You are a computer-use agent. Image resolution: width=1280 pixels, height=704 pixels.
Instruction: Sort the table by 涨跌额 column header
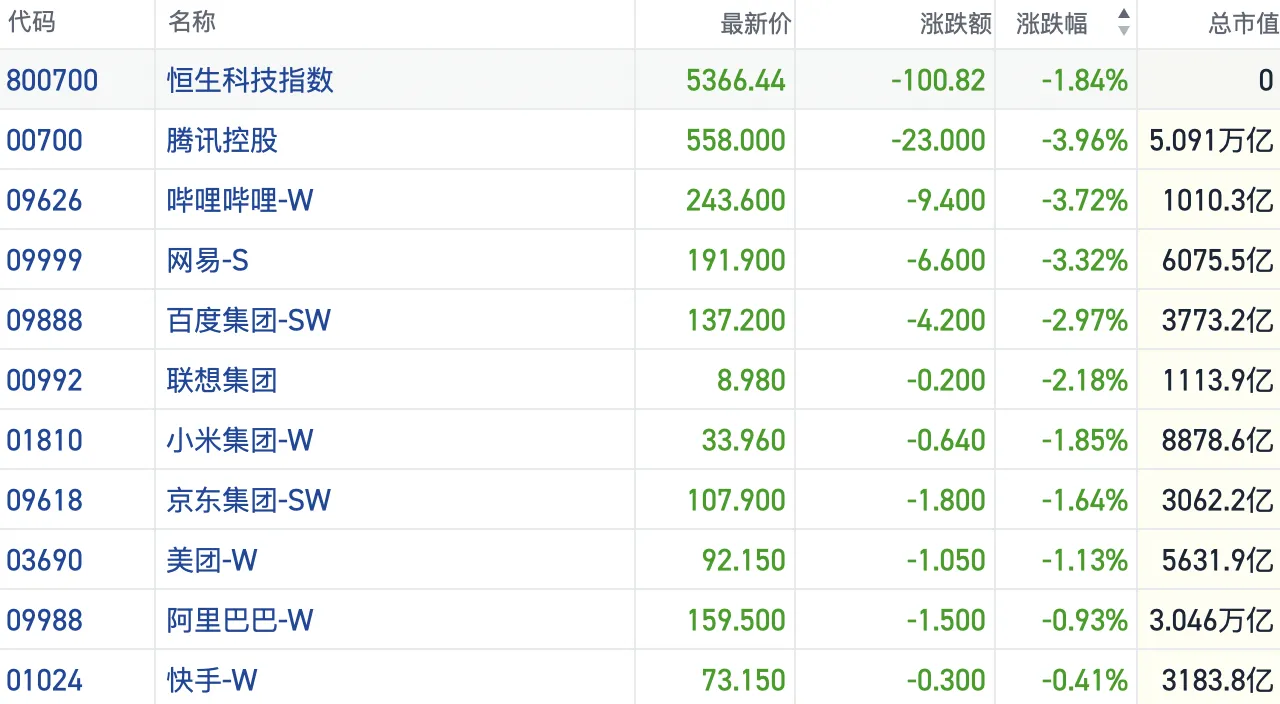click(955, 24)
